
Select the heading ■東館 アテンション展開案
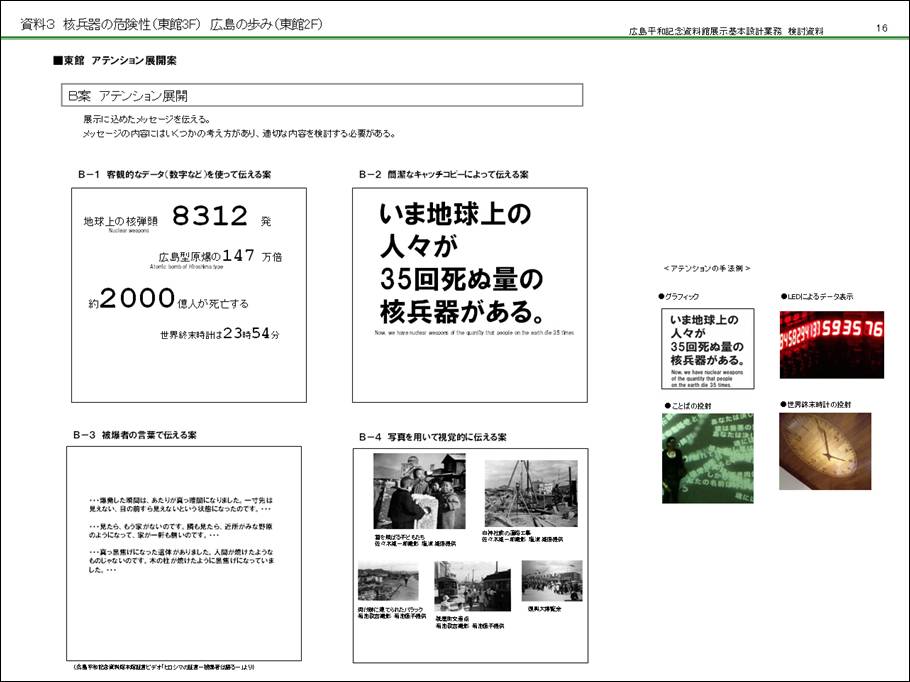click(114, 60)
